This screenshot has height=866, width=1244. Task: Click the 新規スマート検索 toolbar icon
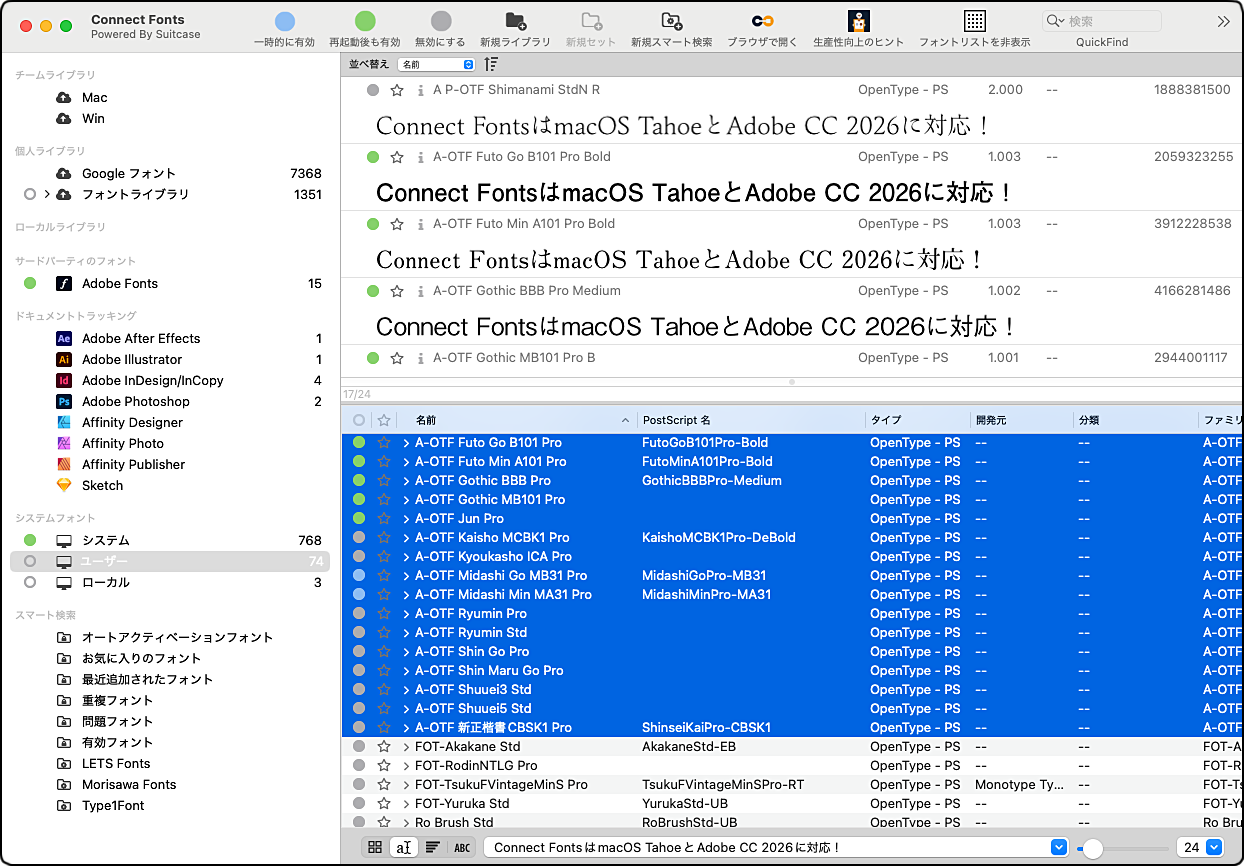671,21
